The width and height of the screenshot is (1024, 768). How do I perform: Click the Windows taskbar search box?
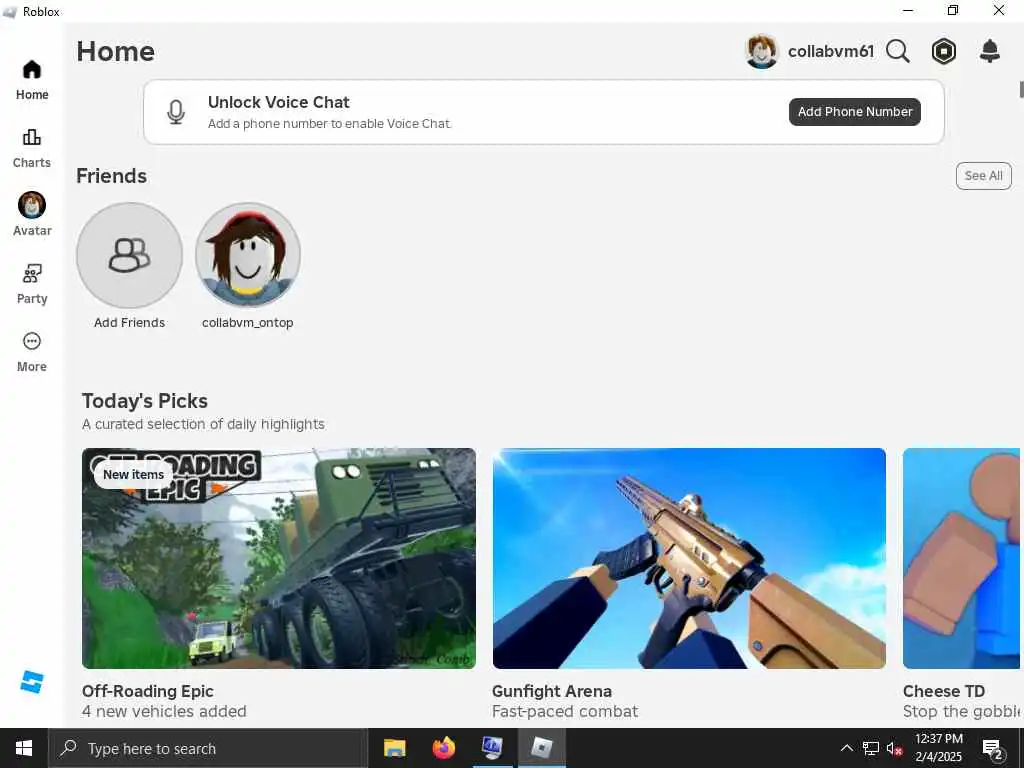208,748
